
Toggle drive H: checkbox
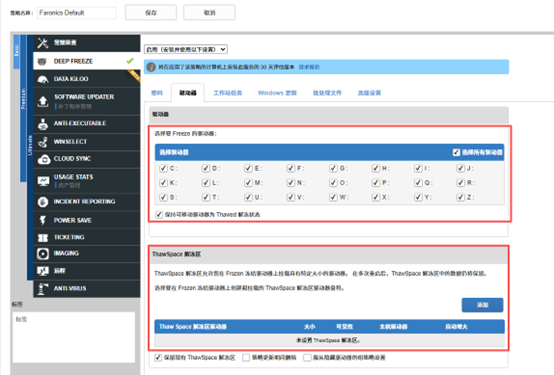(x=375, y=168)
